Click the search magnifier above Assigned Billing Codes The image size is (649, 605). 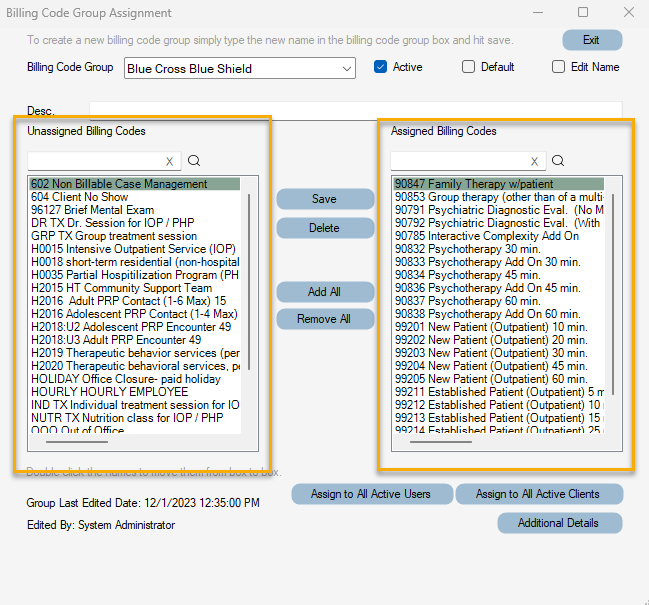(x=558, y=160)
